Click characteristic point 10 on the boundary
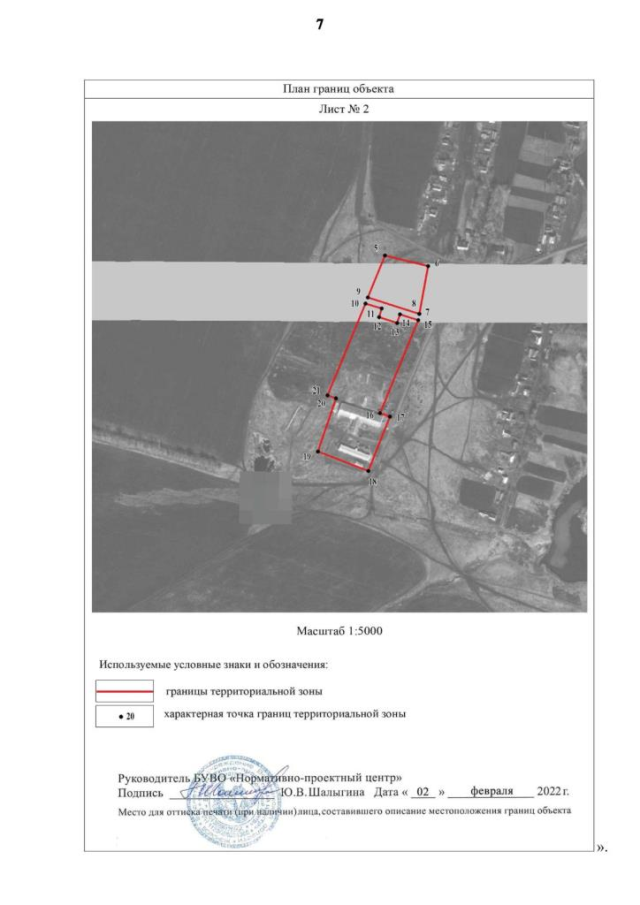The width and height of the screenshot is (640, 905). point(366,302)
